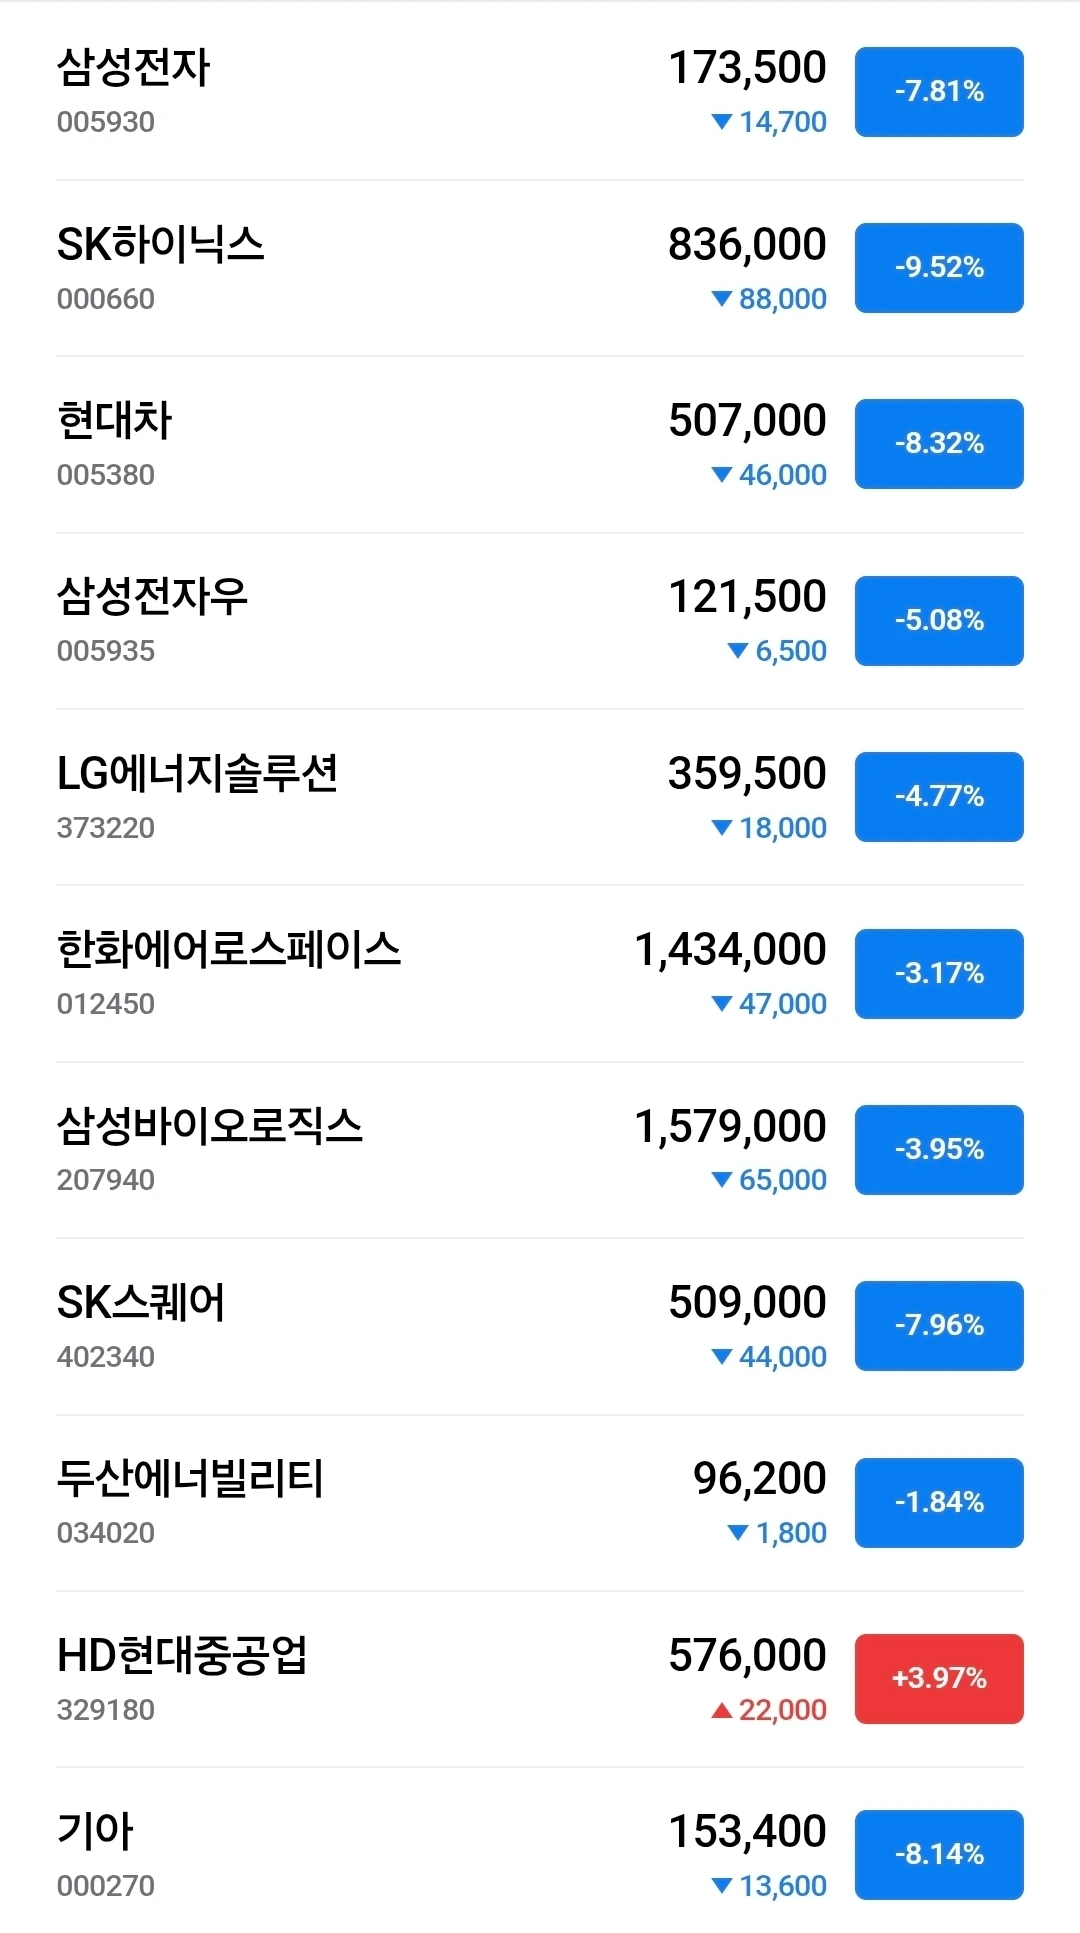Tap the red +3.97% badge for HD현대중공업
This screenshot has width=1080, height=1933.
coord(938,1678)
